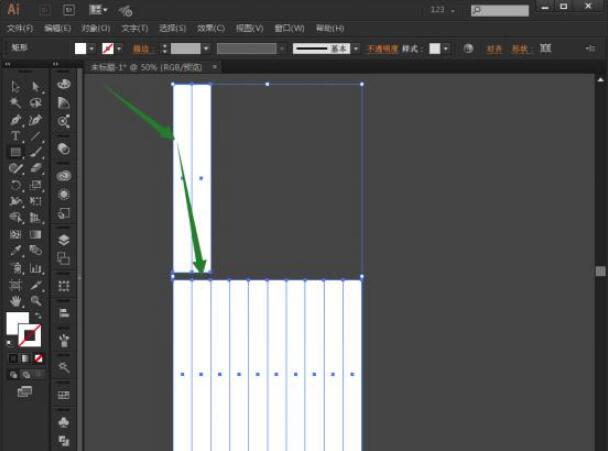Open the Layers panel icon
Image resolution: width=608 pixels, height=451 pixels.
[x=64, y=240]
